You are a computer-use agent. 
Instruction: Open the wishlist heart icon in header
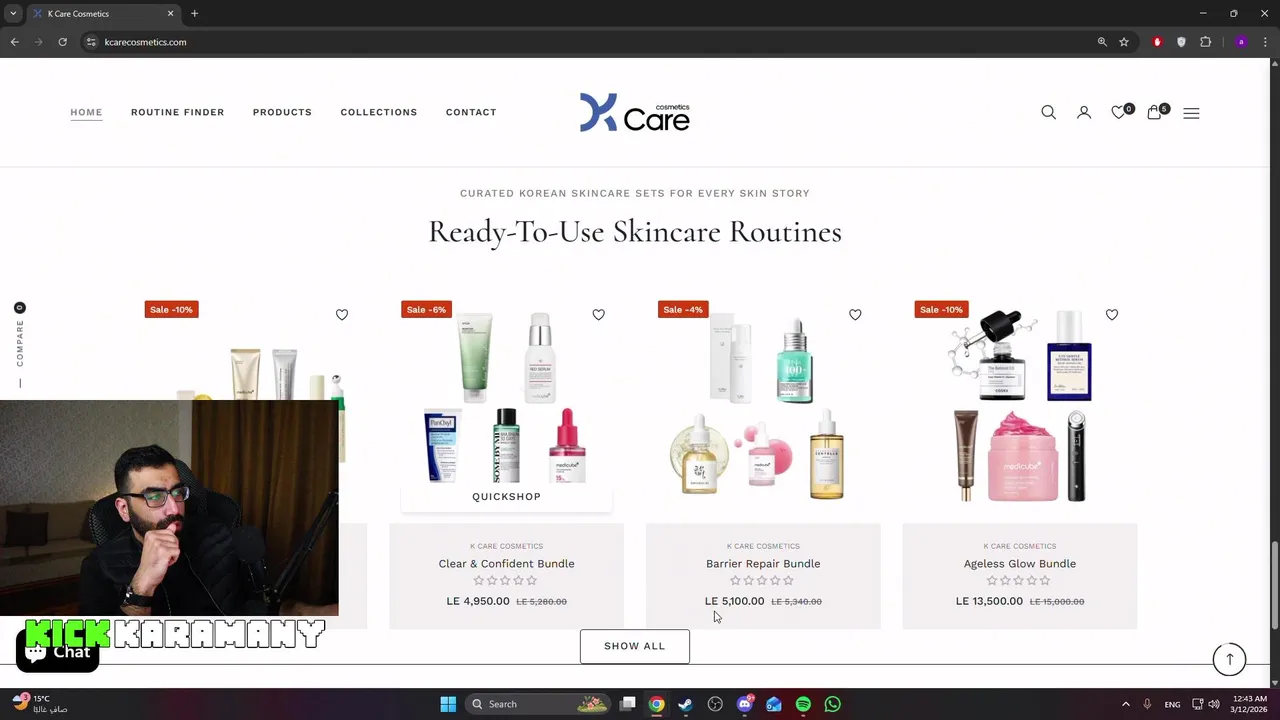(1121, 112)
